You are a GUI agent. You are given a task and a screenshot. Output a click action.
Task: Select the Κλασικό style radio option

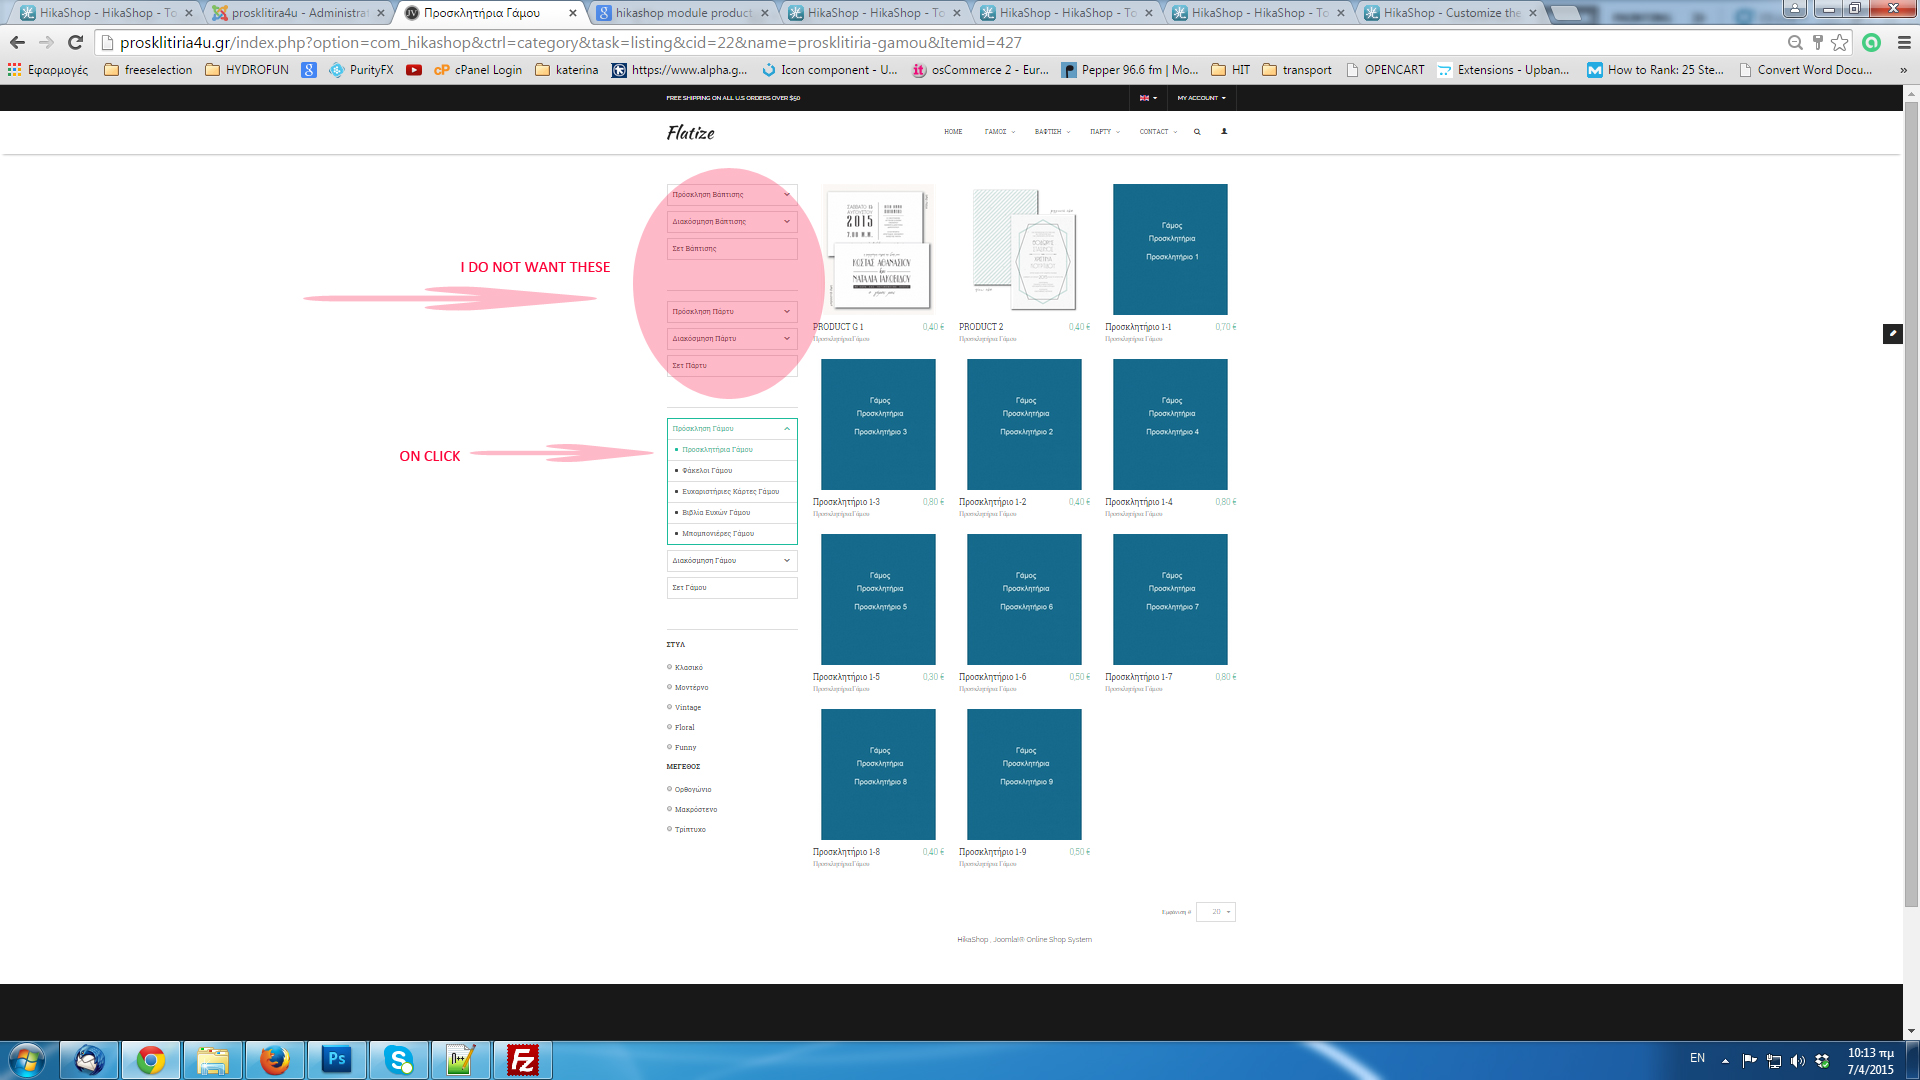tap(670, 667)
